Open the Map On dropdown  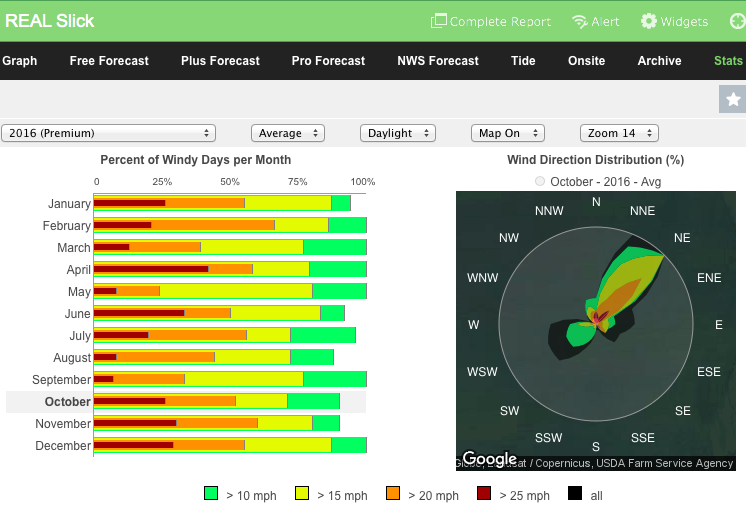pyautogui.click(x=508, y=133)
